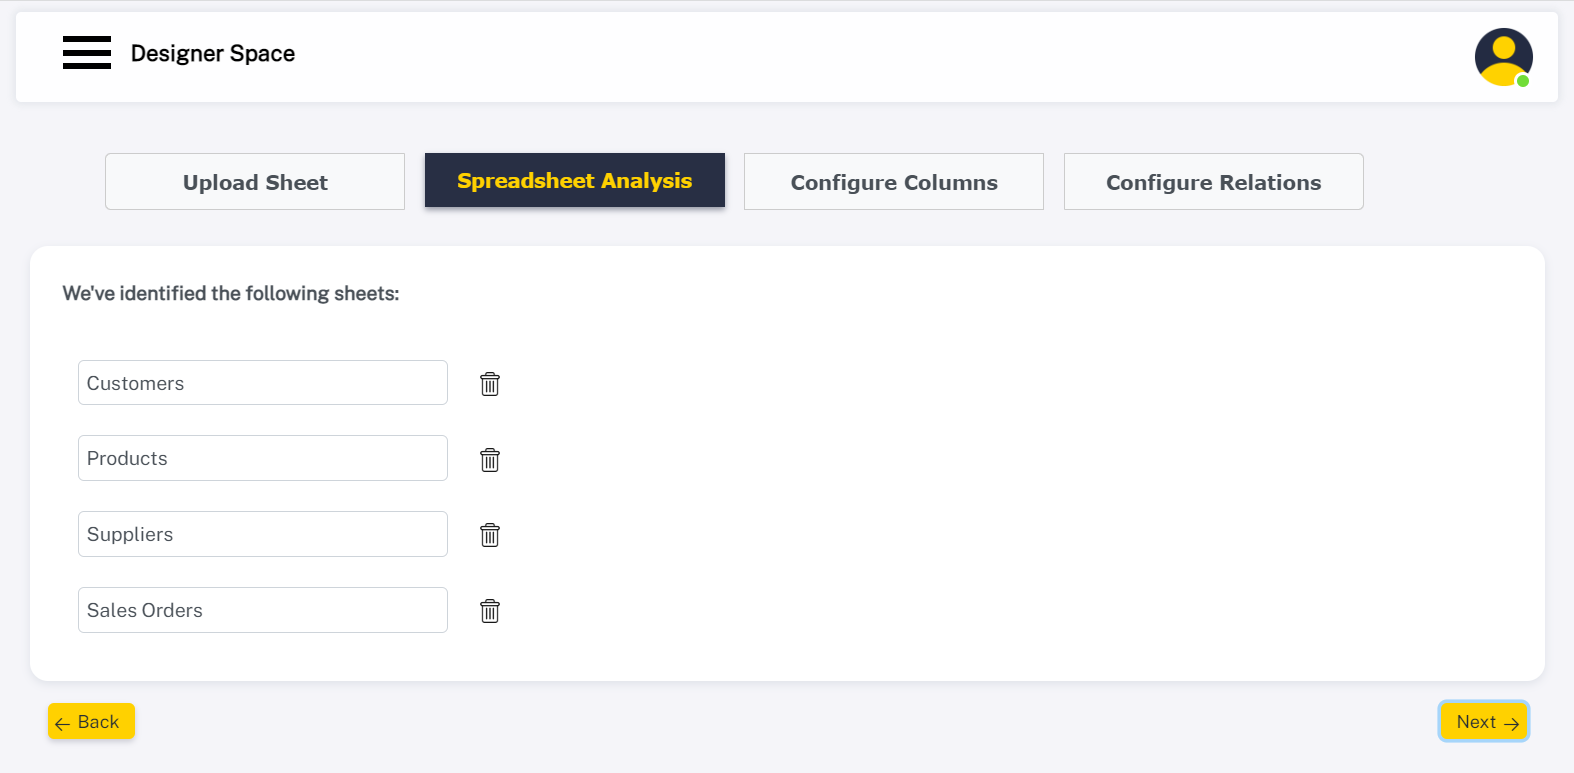Click the user profile avatar
The width and height of the screenshot is (1574, 773).
(x=1503, y=57)
